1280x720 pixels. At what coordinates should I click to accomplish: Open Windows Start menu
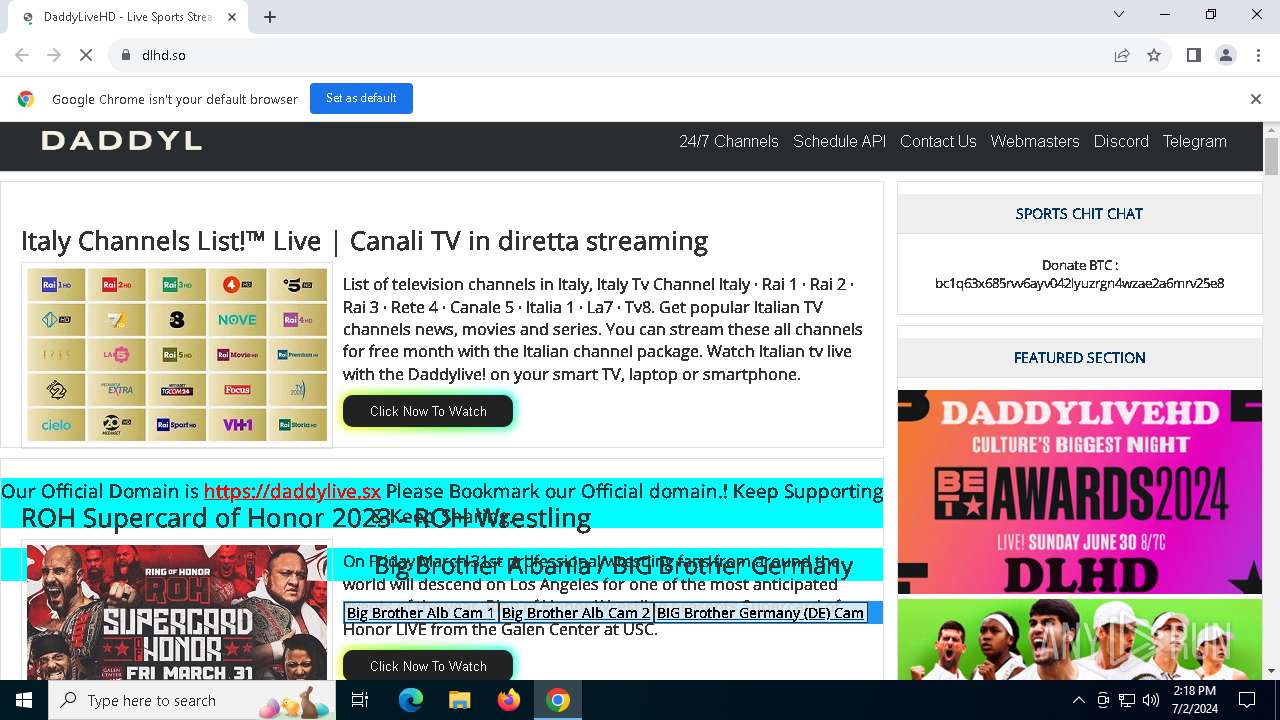pyautogui.click(x=24, y=700)
